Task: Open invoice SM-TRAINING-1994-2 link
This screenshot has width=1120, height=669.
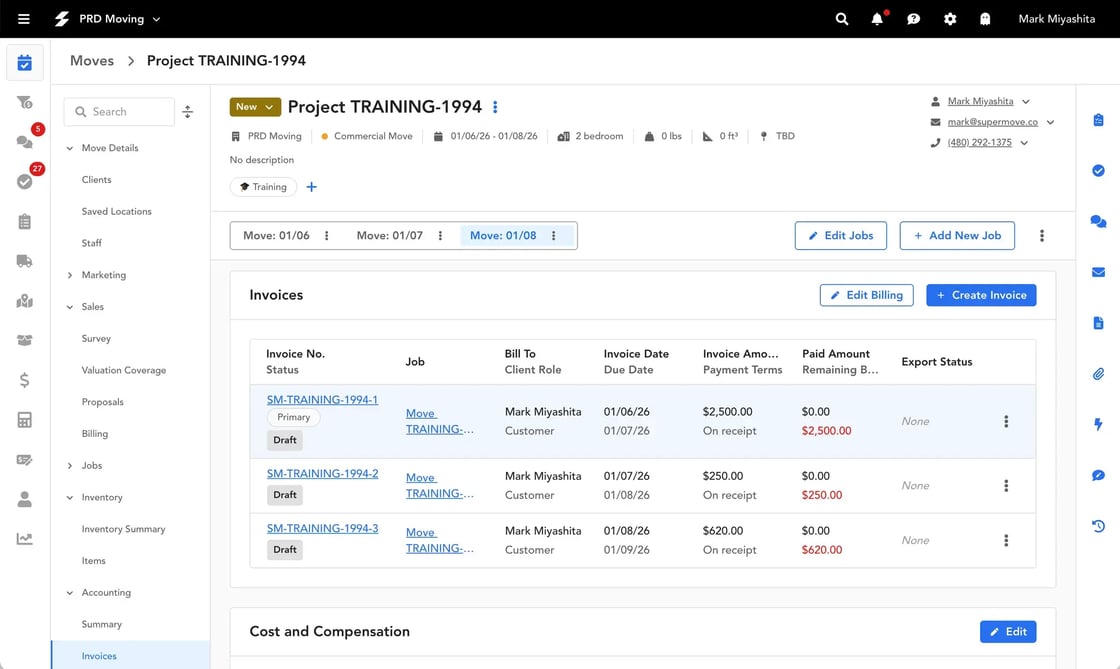Action: pyautogui.click(x=322, y=474)
